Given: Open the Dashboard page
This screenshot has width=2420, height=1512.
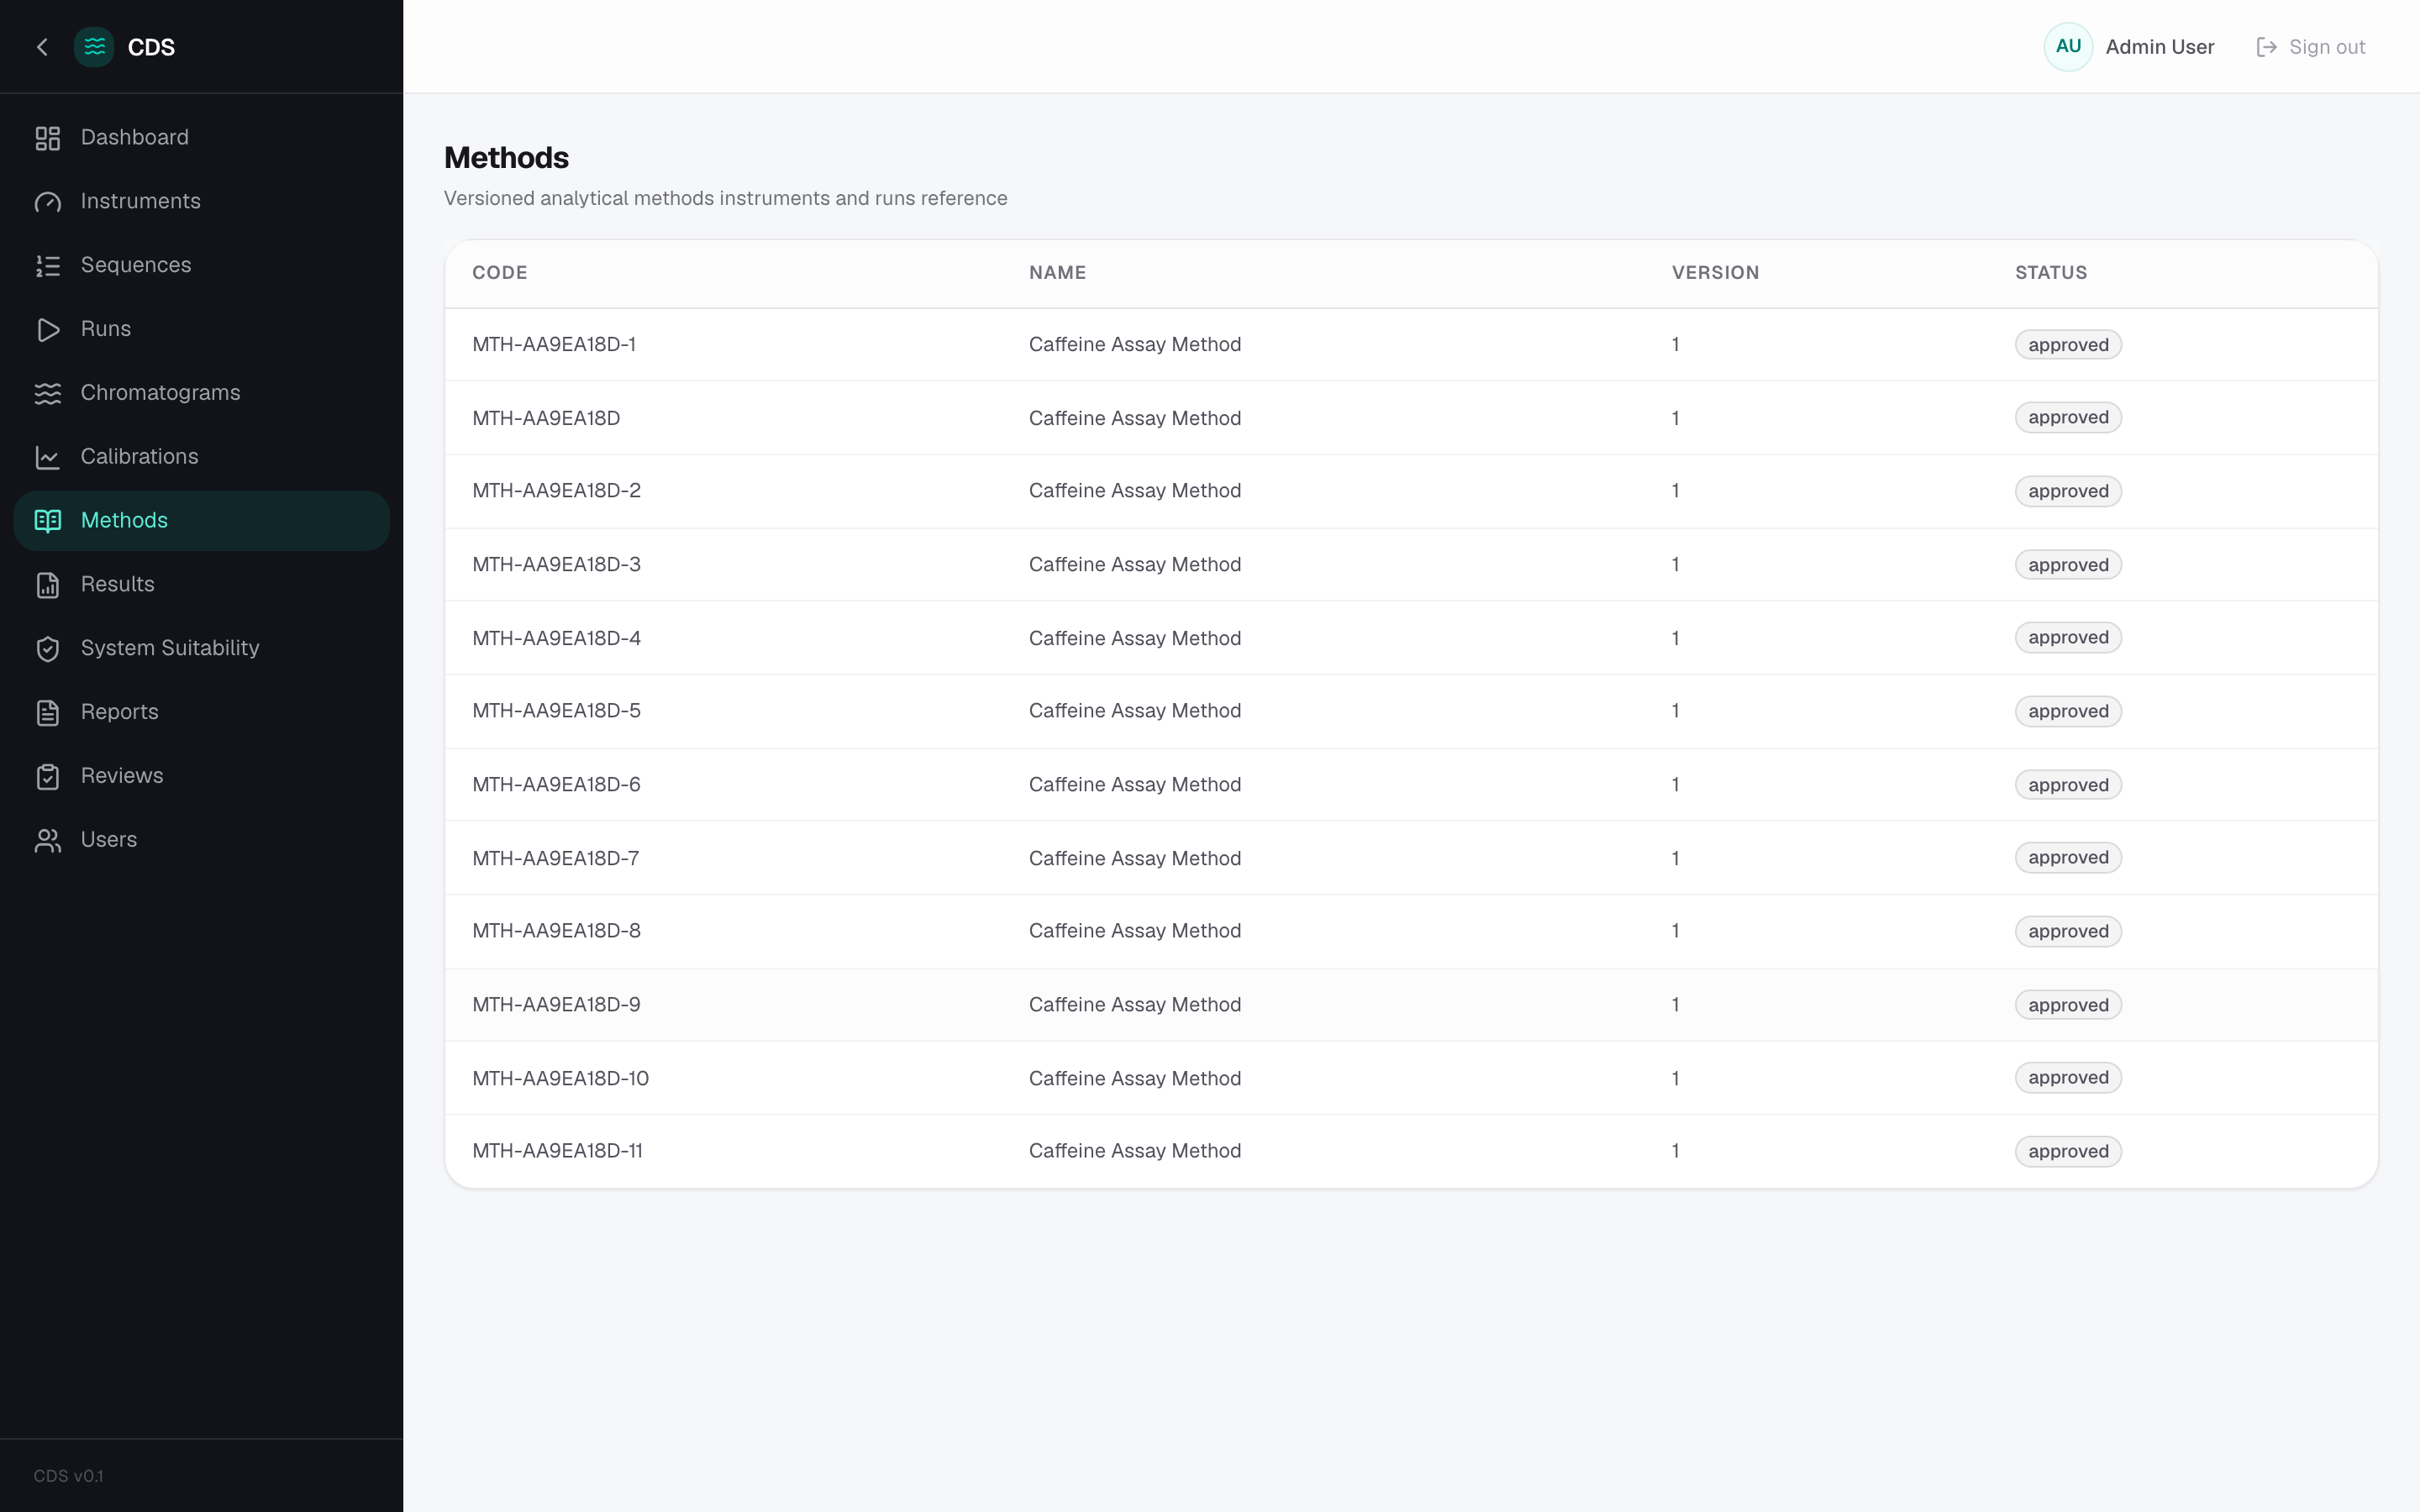Looking at the screenshot, I should (x=201, y=138).
